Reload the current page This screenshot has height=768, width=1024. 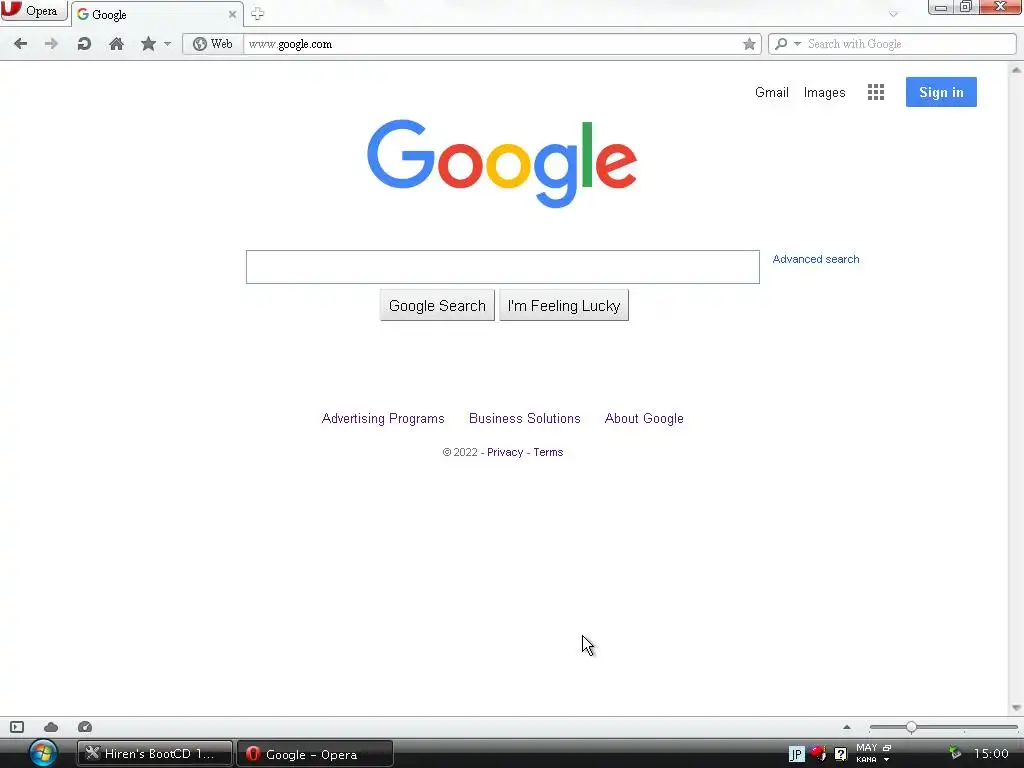[x=84, y=44]
